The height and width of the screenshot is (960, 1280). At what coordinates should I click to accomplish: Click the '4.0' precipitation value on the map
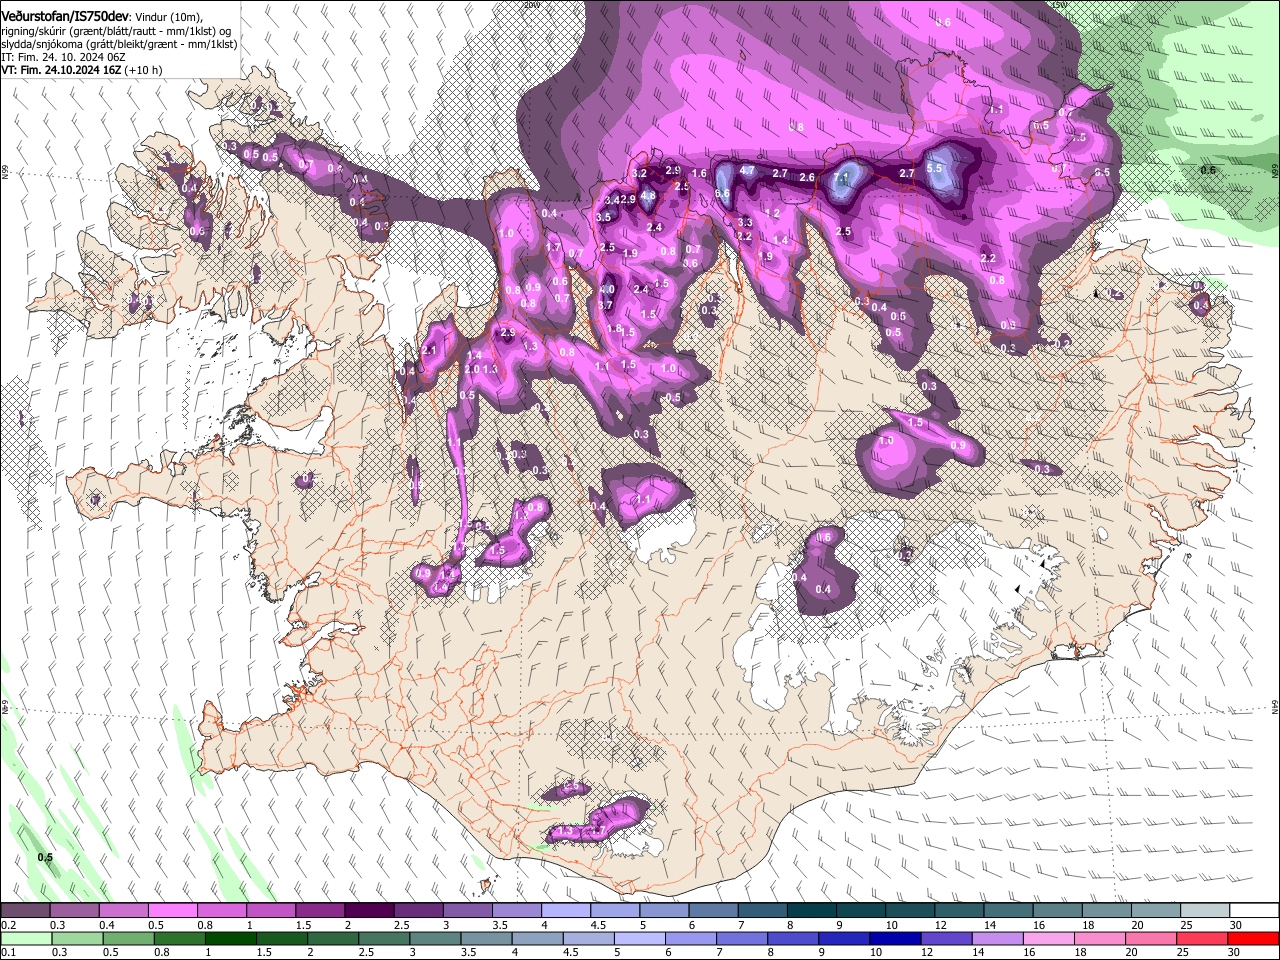[x=607, y=289]
